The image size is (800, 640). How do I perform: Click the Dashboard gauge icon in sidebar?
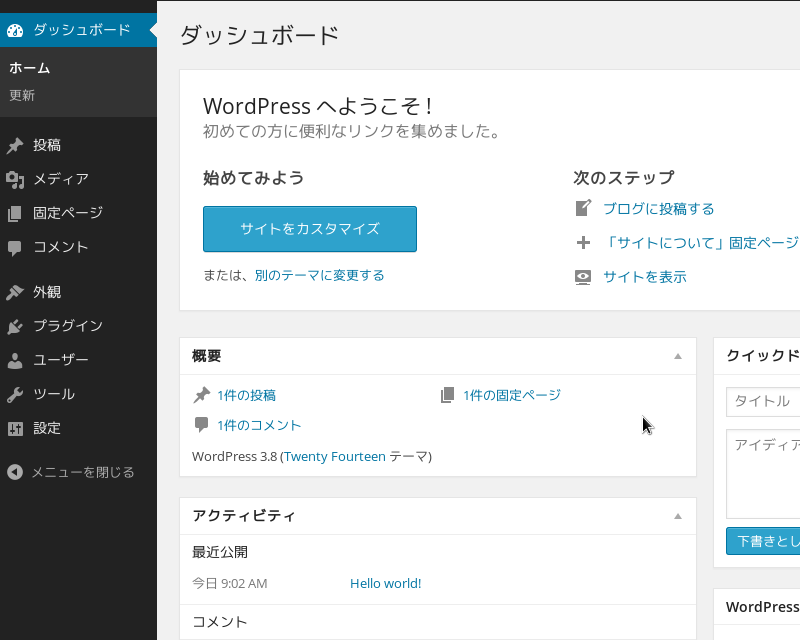[15, 30]
